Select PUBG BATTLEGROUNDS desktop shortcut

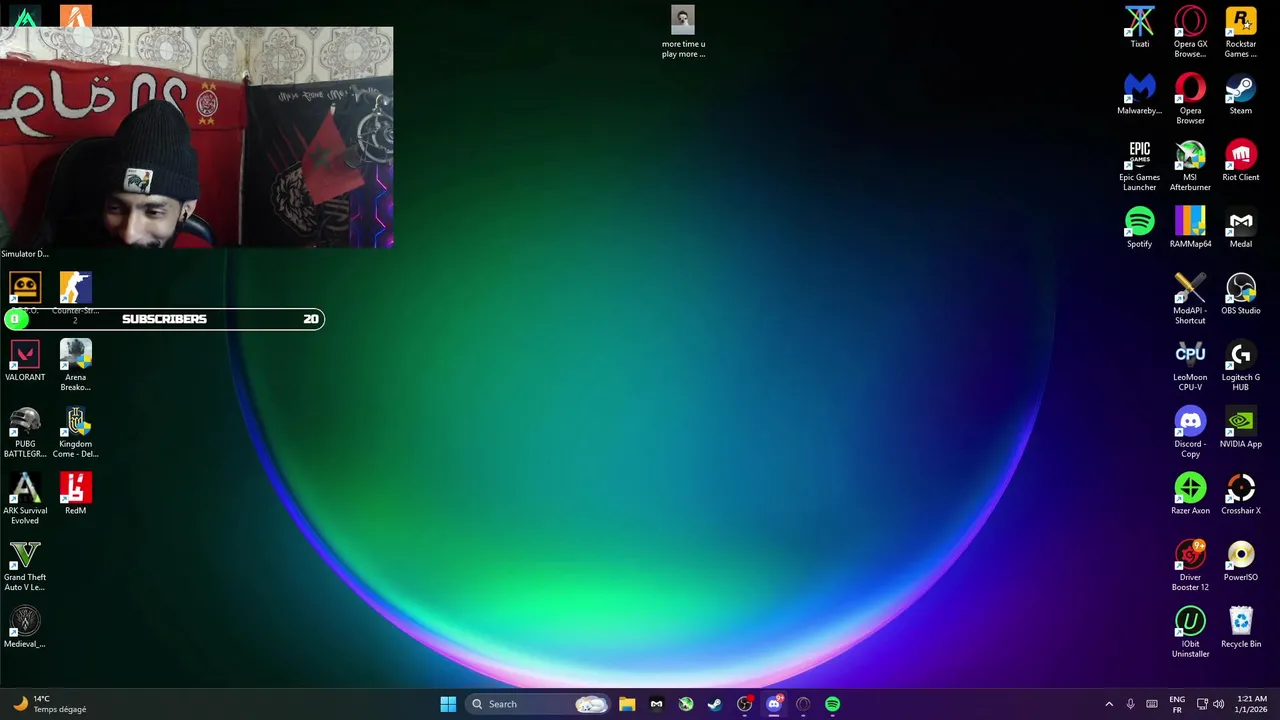click(x=25, y=433)
